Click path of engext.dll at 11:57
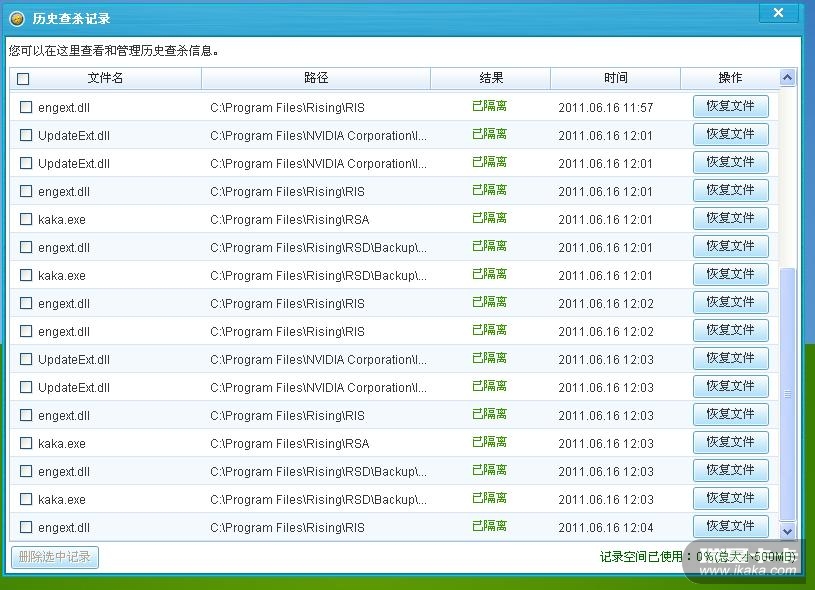 [x=287, y=108]
